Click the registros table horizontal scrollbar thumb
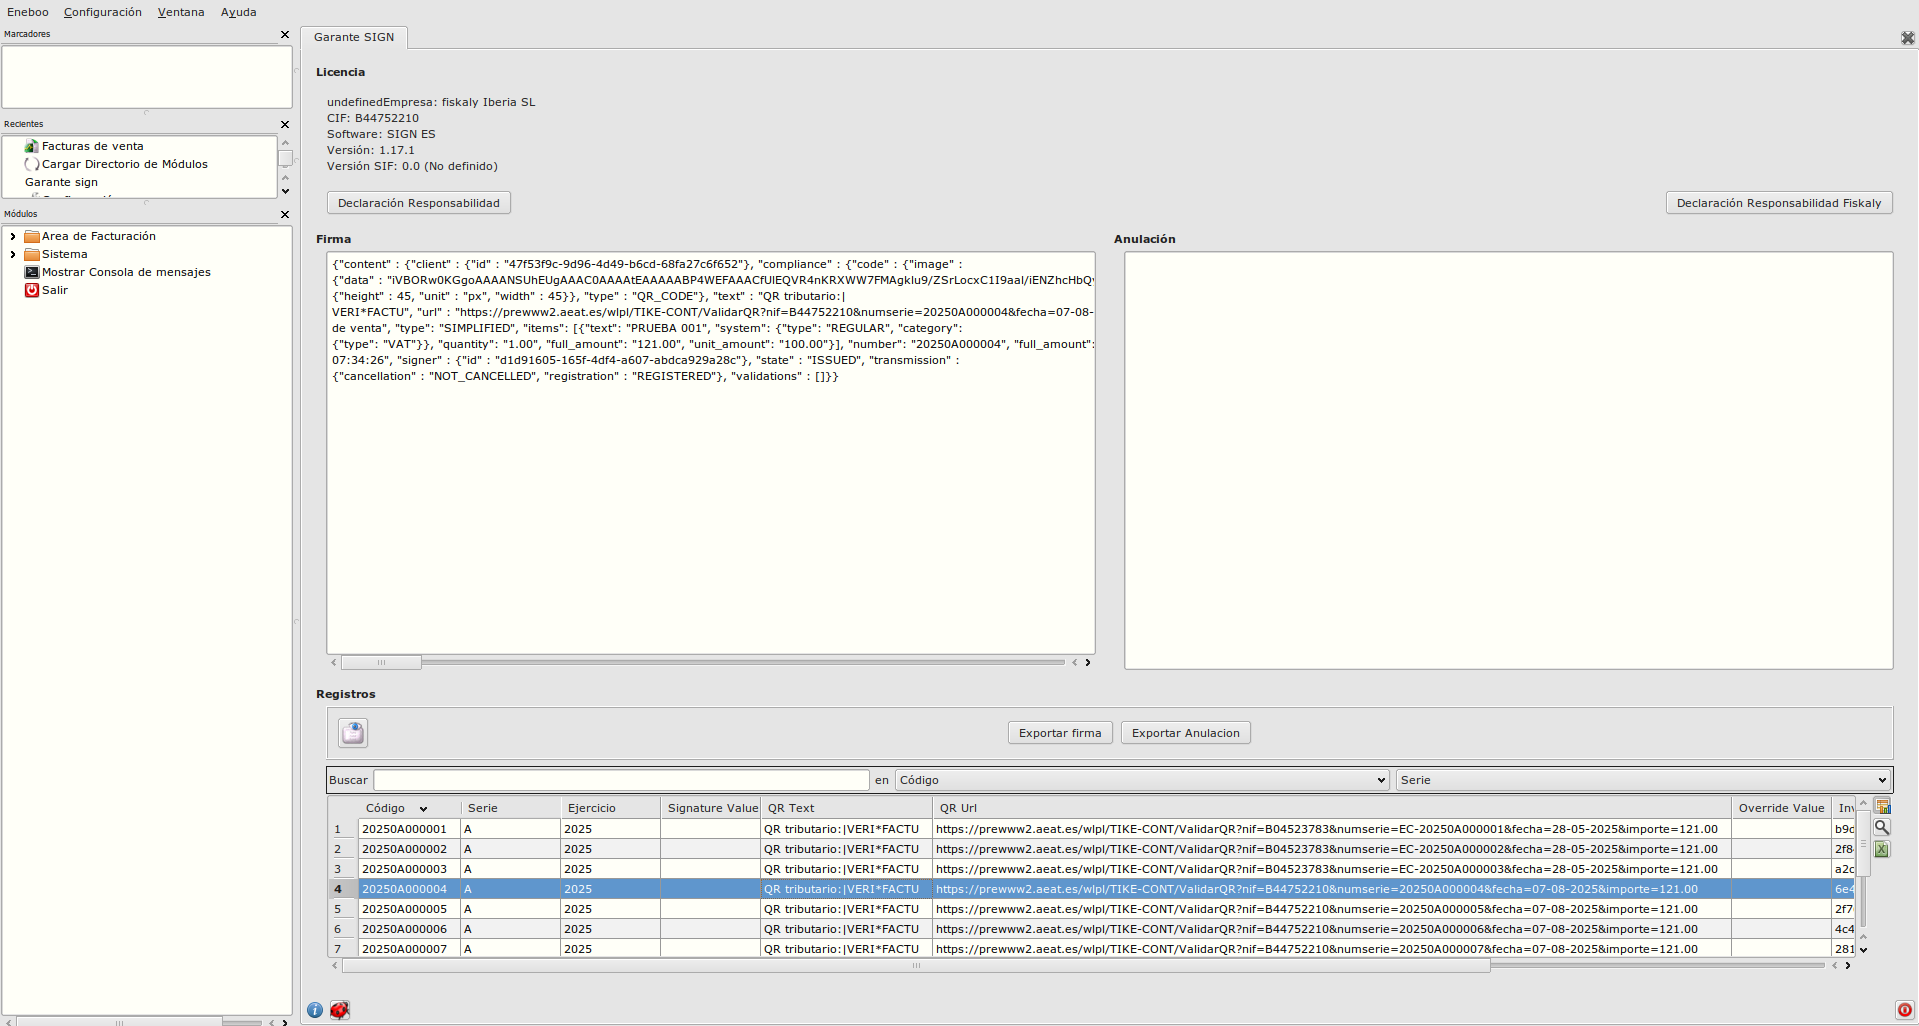 click(916, 966)
